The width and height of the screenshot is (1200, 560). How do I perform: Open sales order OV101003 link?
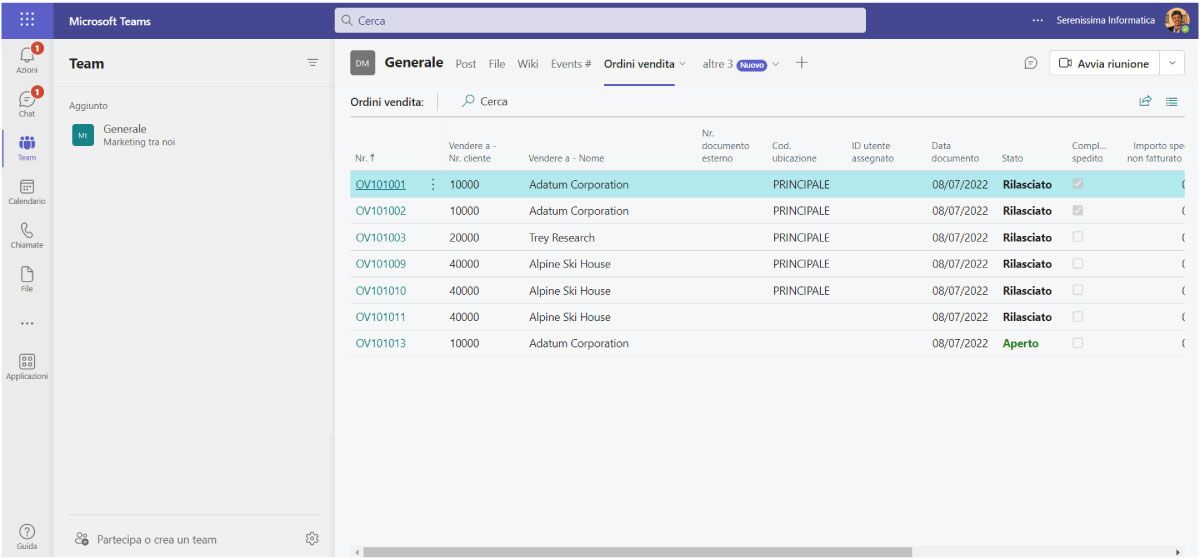(x=381, y=238)
